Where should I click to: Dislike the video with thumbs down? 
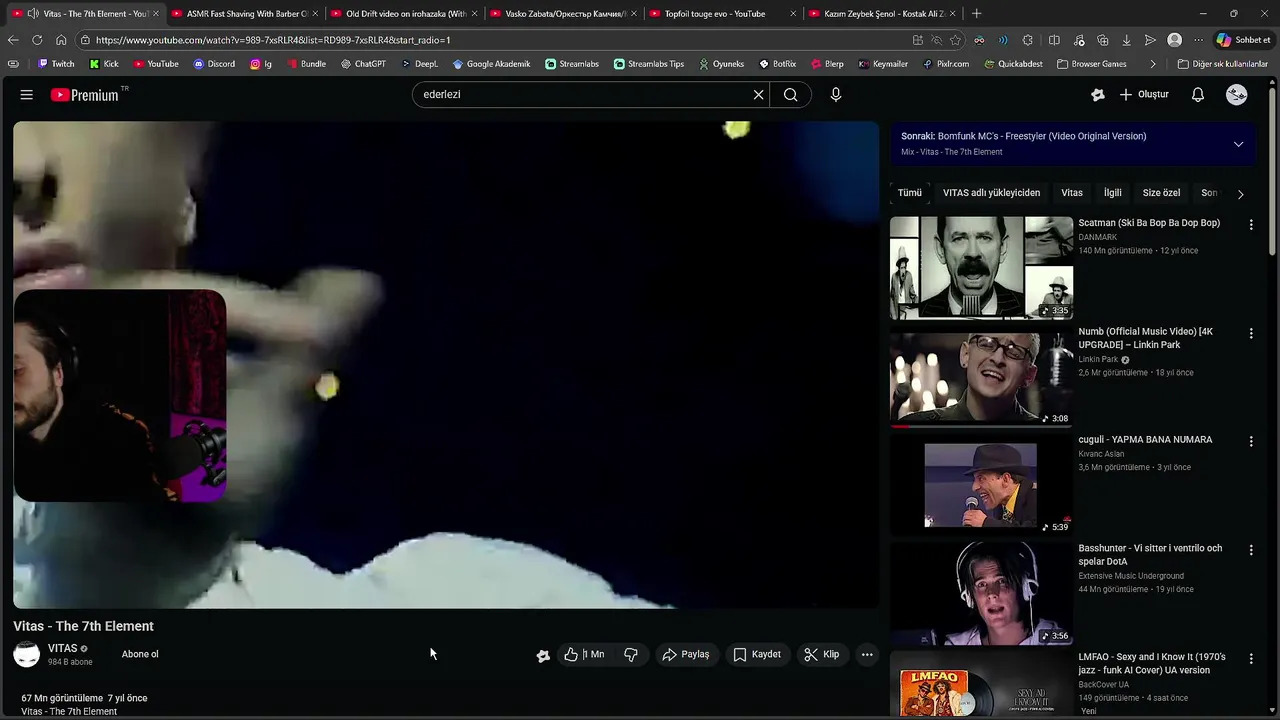coord(631,654)
